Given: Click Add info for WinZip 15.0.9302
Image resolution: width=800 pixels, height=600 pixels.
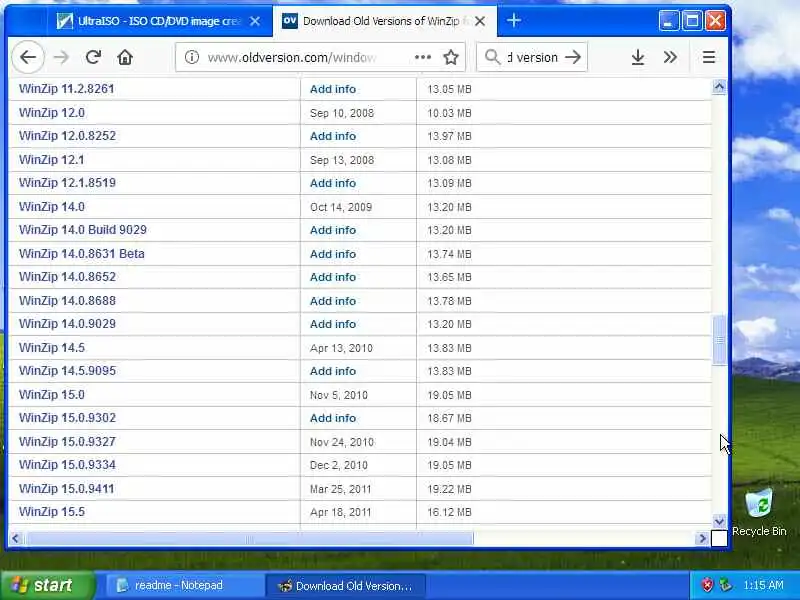Looking at the screenshot, I should pos(333,417).
